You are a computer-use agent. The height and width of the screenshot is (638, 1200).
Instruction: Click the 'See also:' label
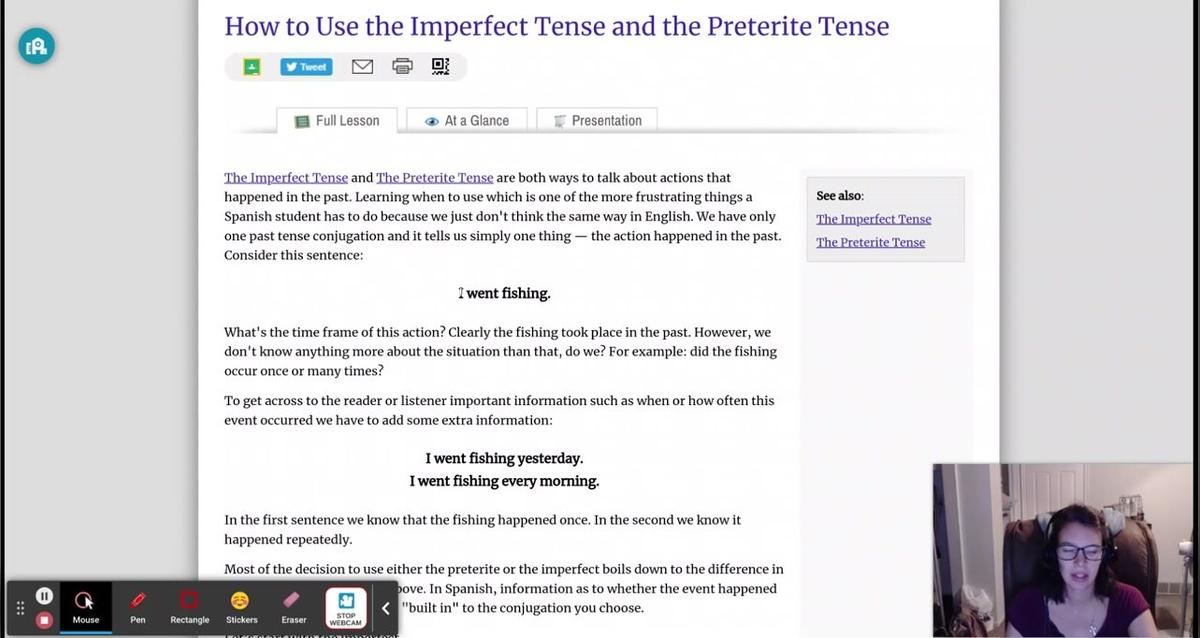840,196
